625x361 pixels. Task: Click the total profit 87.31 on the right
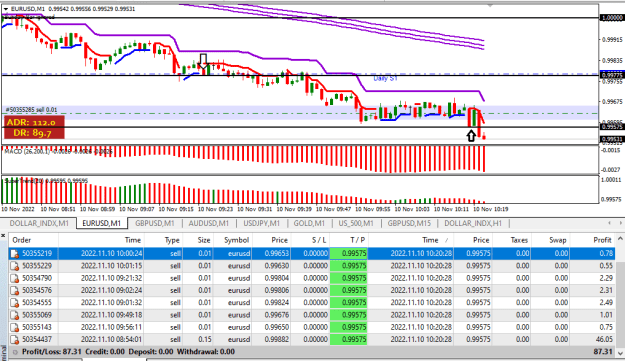pos(603,352)
